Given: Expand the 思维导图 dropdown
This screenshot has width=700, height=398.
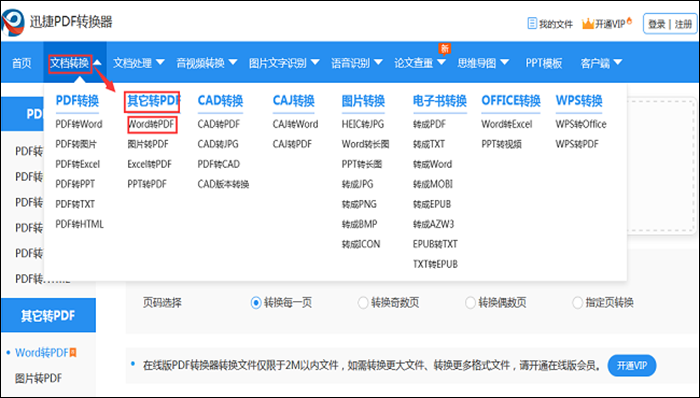Looking at the screenshot, I should (x=504, y=63).
